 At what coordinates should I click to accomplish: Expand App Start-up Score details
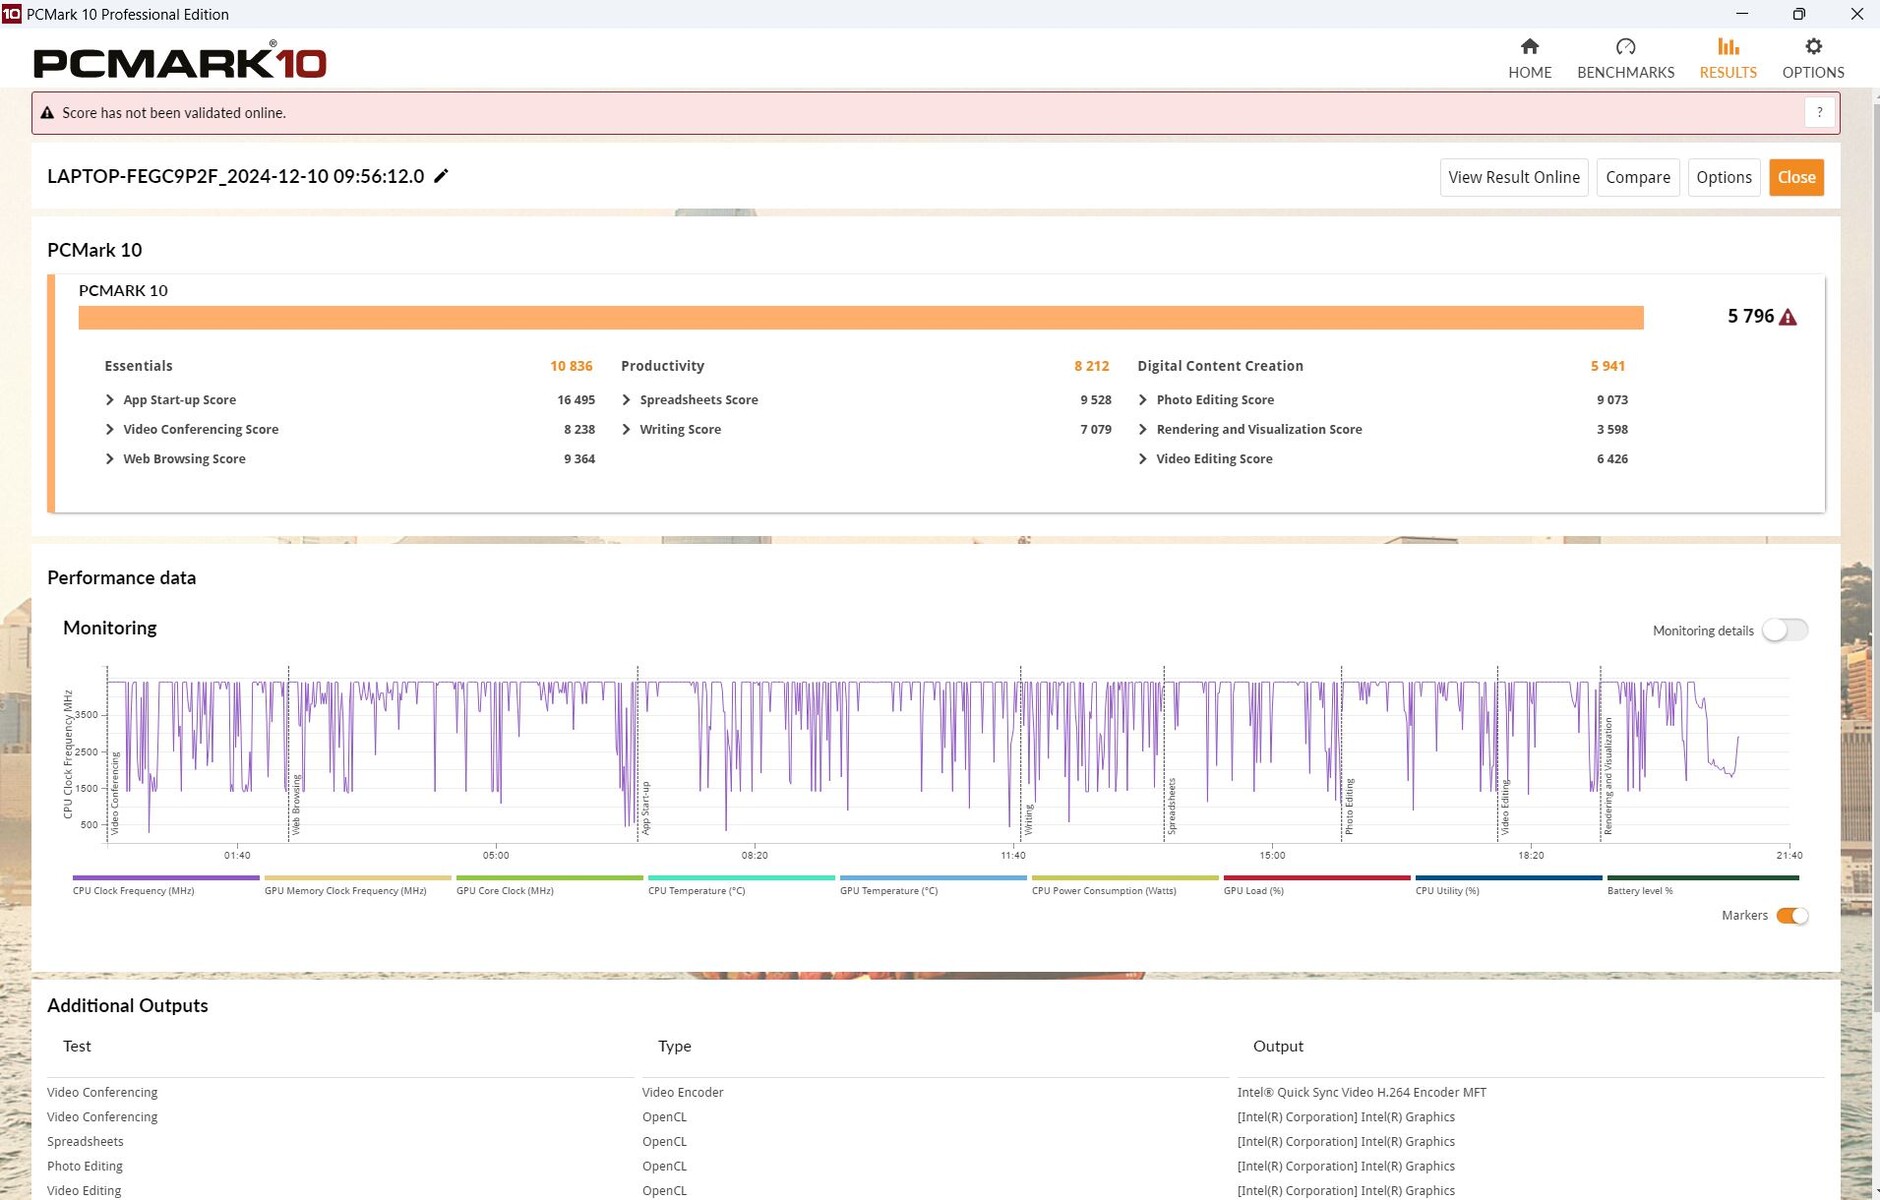click(110, 400)
